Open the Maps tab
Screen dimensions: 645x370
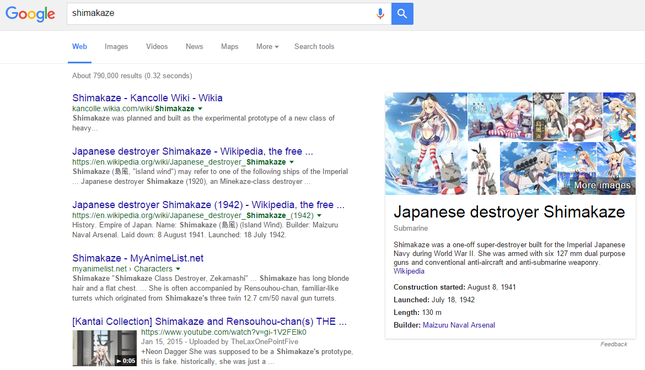pyautogui.click(x=230, y=47)
